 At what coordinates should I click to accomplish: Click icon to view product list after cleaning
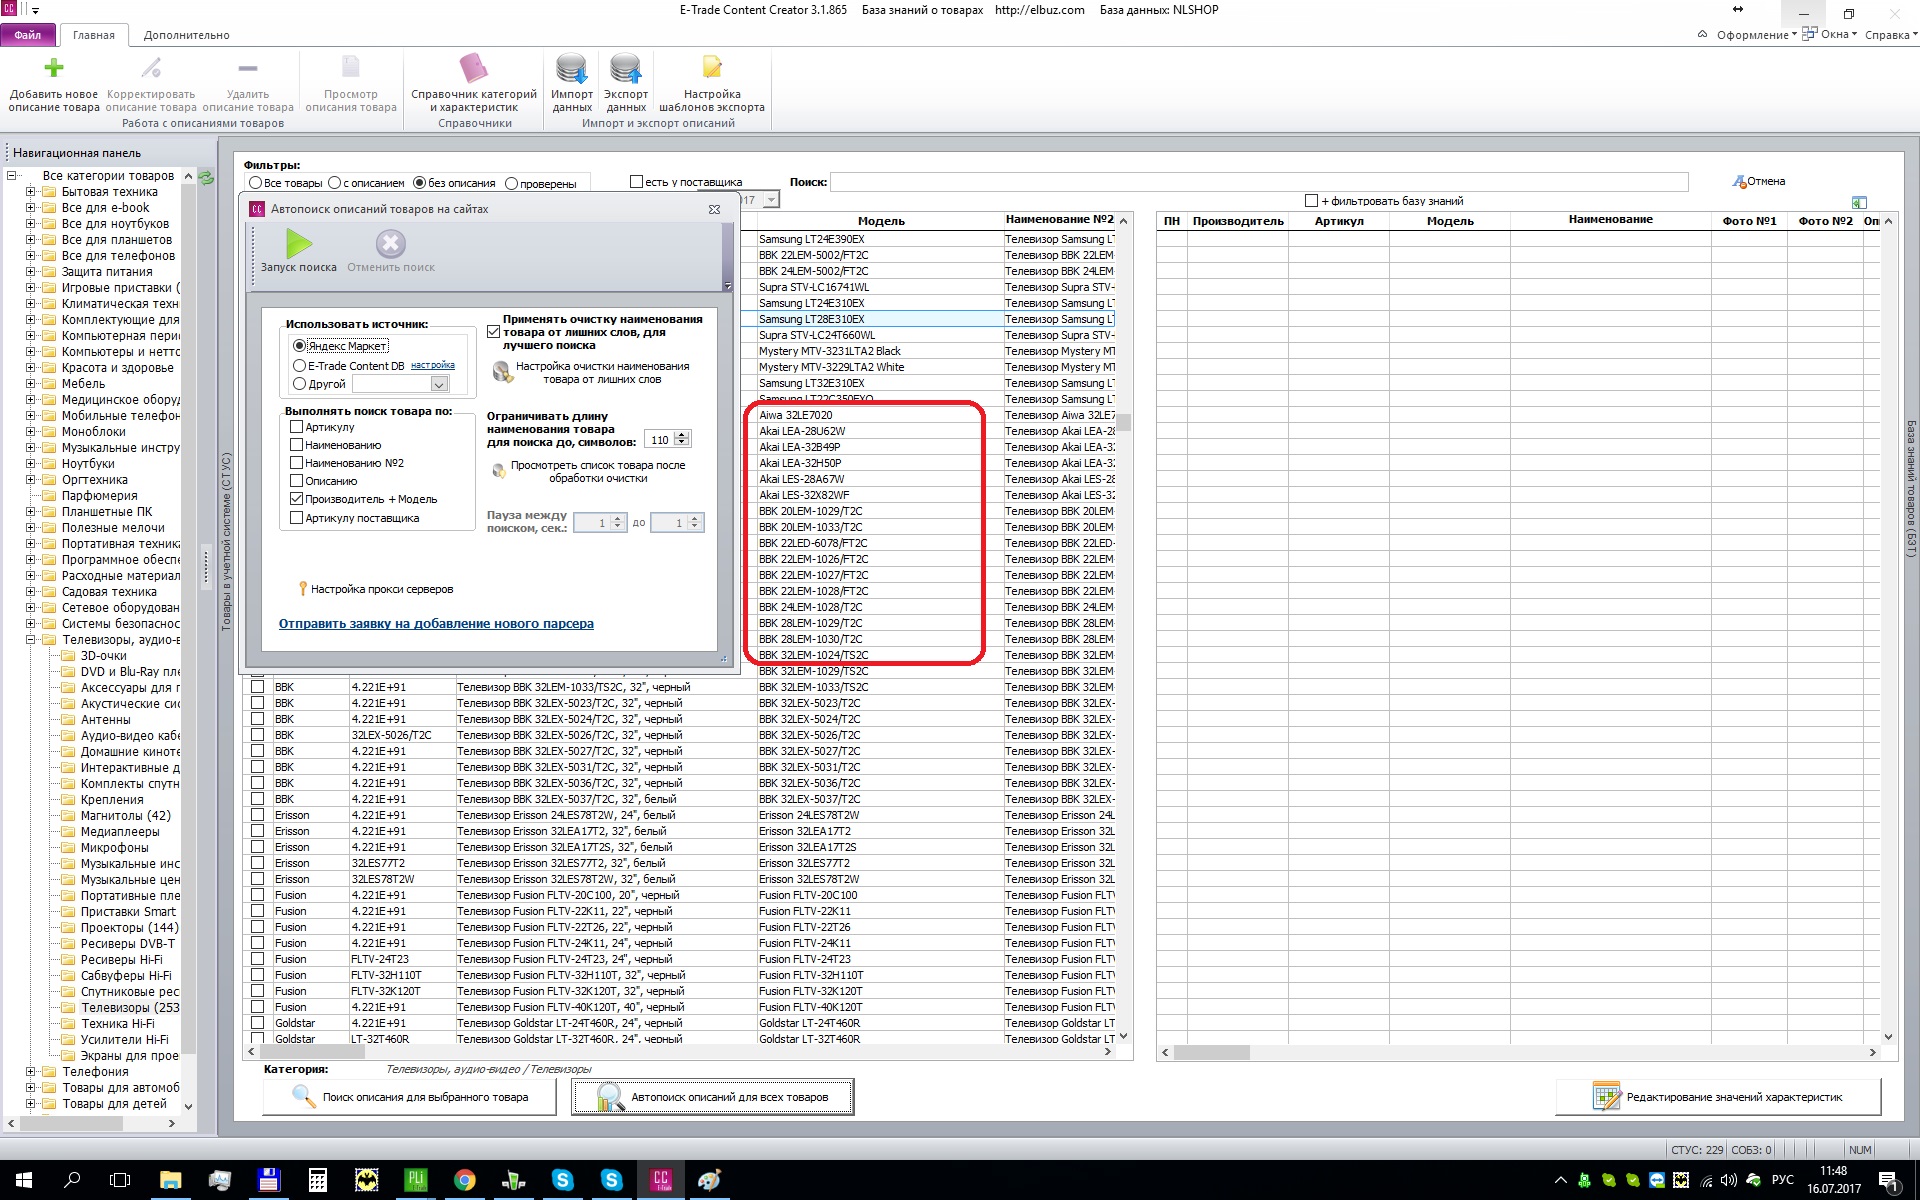click(499, 471)
